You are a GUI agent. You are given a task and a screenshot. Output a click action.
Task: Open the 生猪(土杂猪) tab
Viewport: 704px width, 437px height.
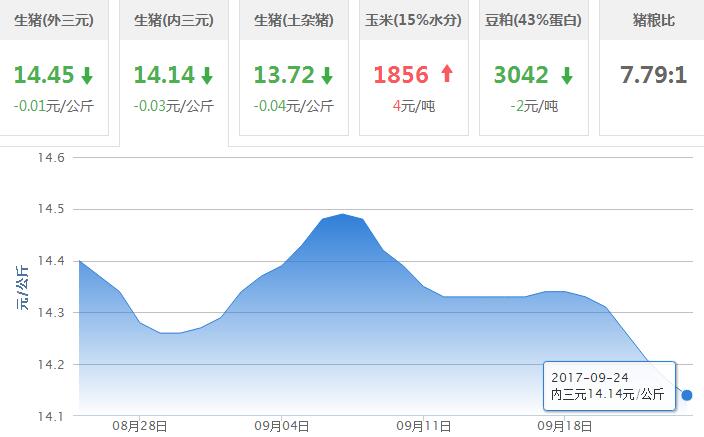(293, 20)
